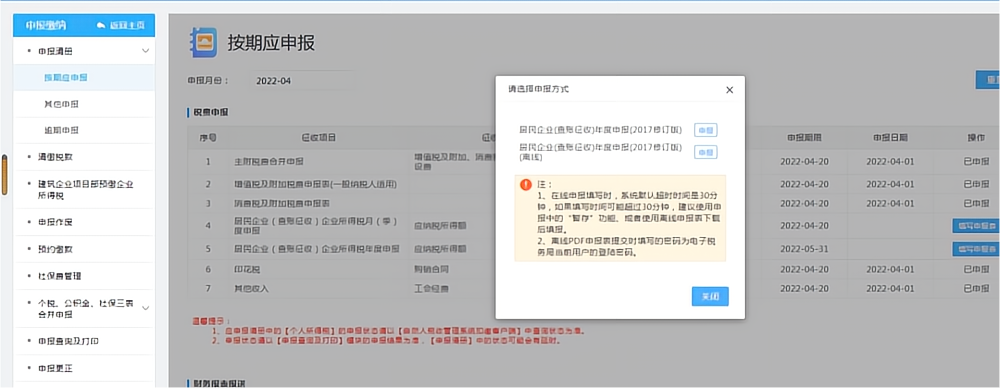
Task: Click the blue 关闭 button in dialog
Action: click(x=710, y=297)
